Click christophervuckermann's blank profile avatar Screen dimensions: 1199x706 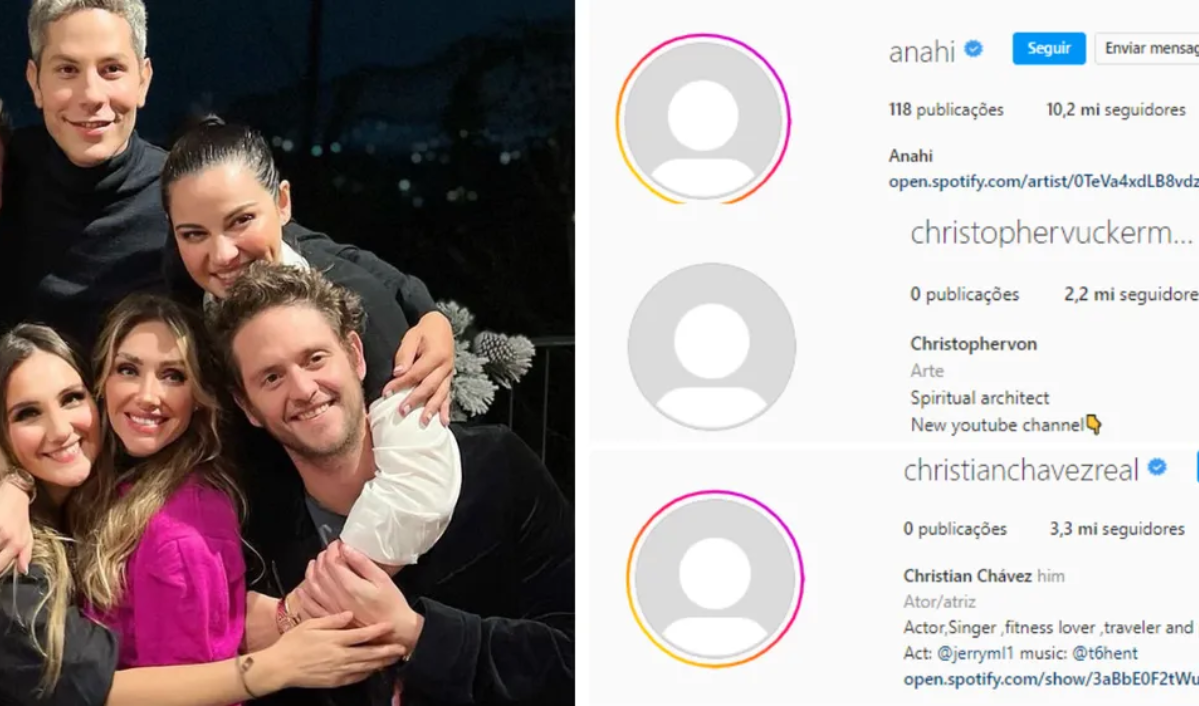(712, 346)
